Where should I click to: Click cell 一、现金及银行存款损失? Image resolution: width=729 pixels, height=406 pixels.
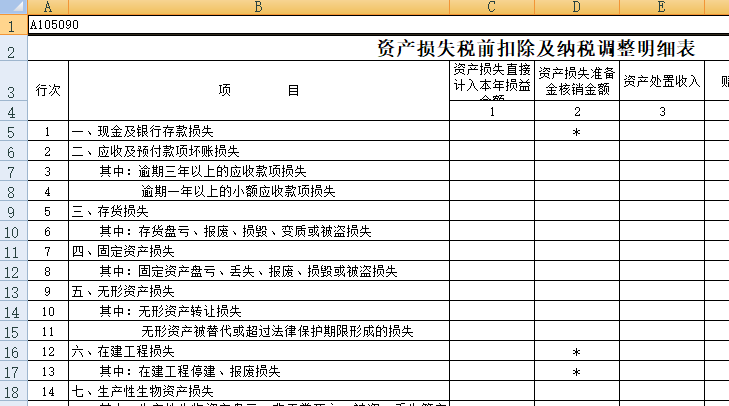(x=259, y=131)
